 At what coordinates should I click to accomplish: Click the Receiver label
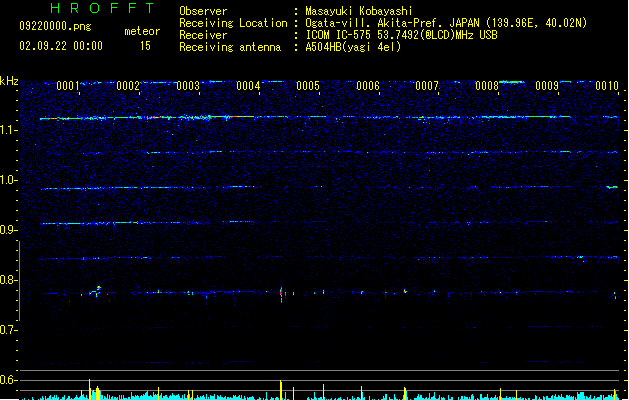pyautogui.click(x=203, y=35)
